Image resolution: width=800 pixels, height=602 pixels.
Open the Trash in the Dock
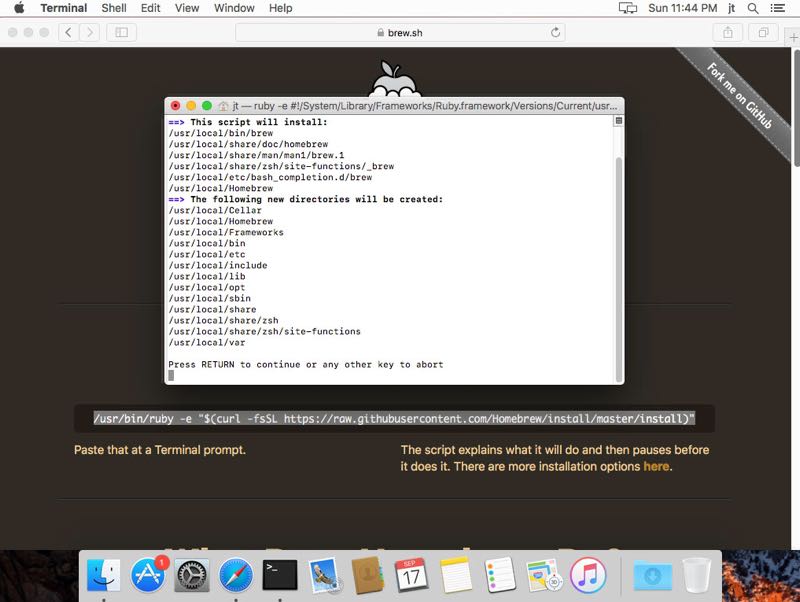[697, 575]
